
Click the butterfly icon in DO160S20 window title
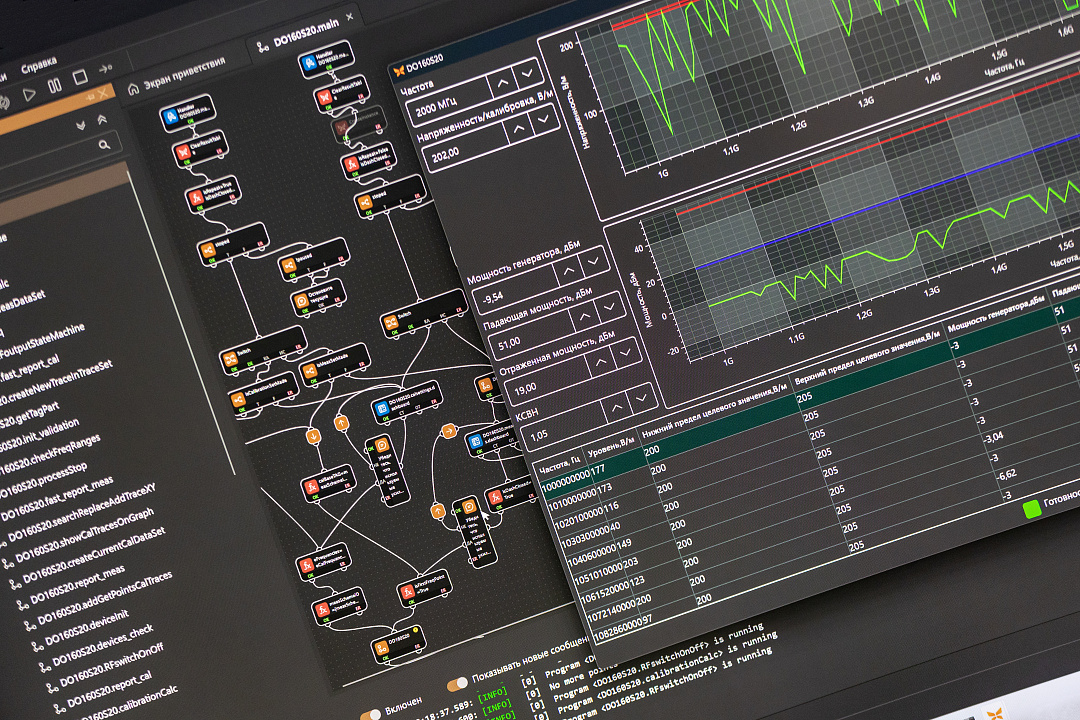pyautogui.click(x=400, y=72)
